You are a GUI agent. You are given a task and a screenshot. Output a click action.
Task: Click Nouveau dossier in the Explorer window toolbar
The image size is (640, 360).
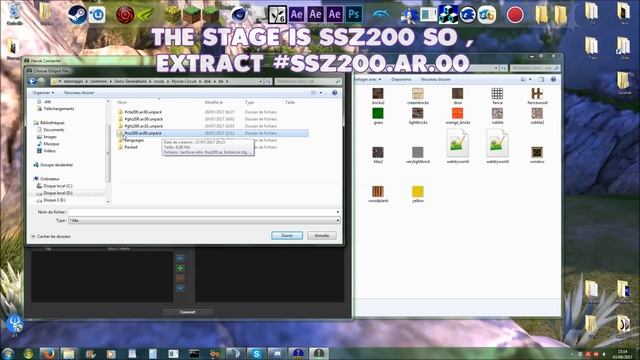(x=436, y=79)
